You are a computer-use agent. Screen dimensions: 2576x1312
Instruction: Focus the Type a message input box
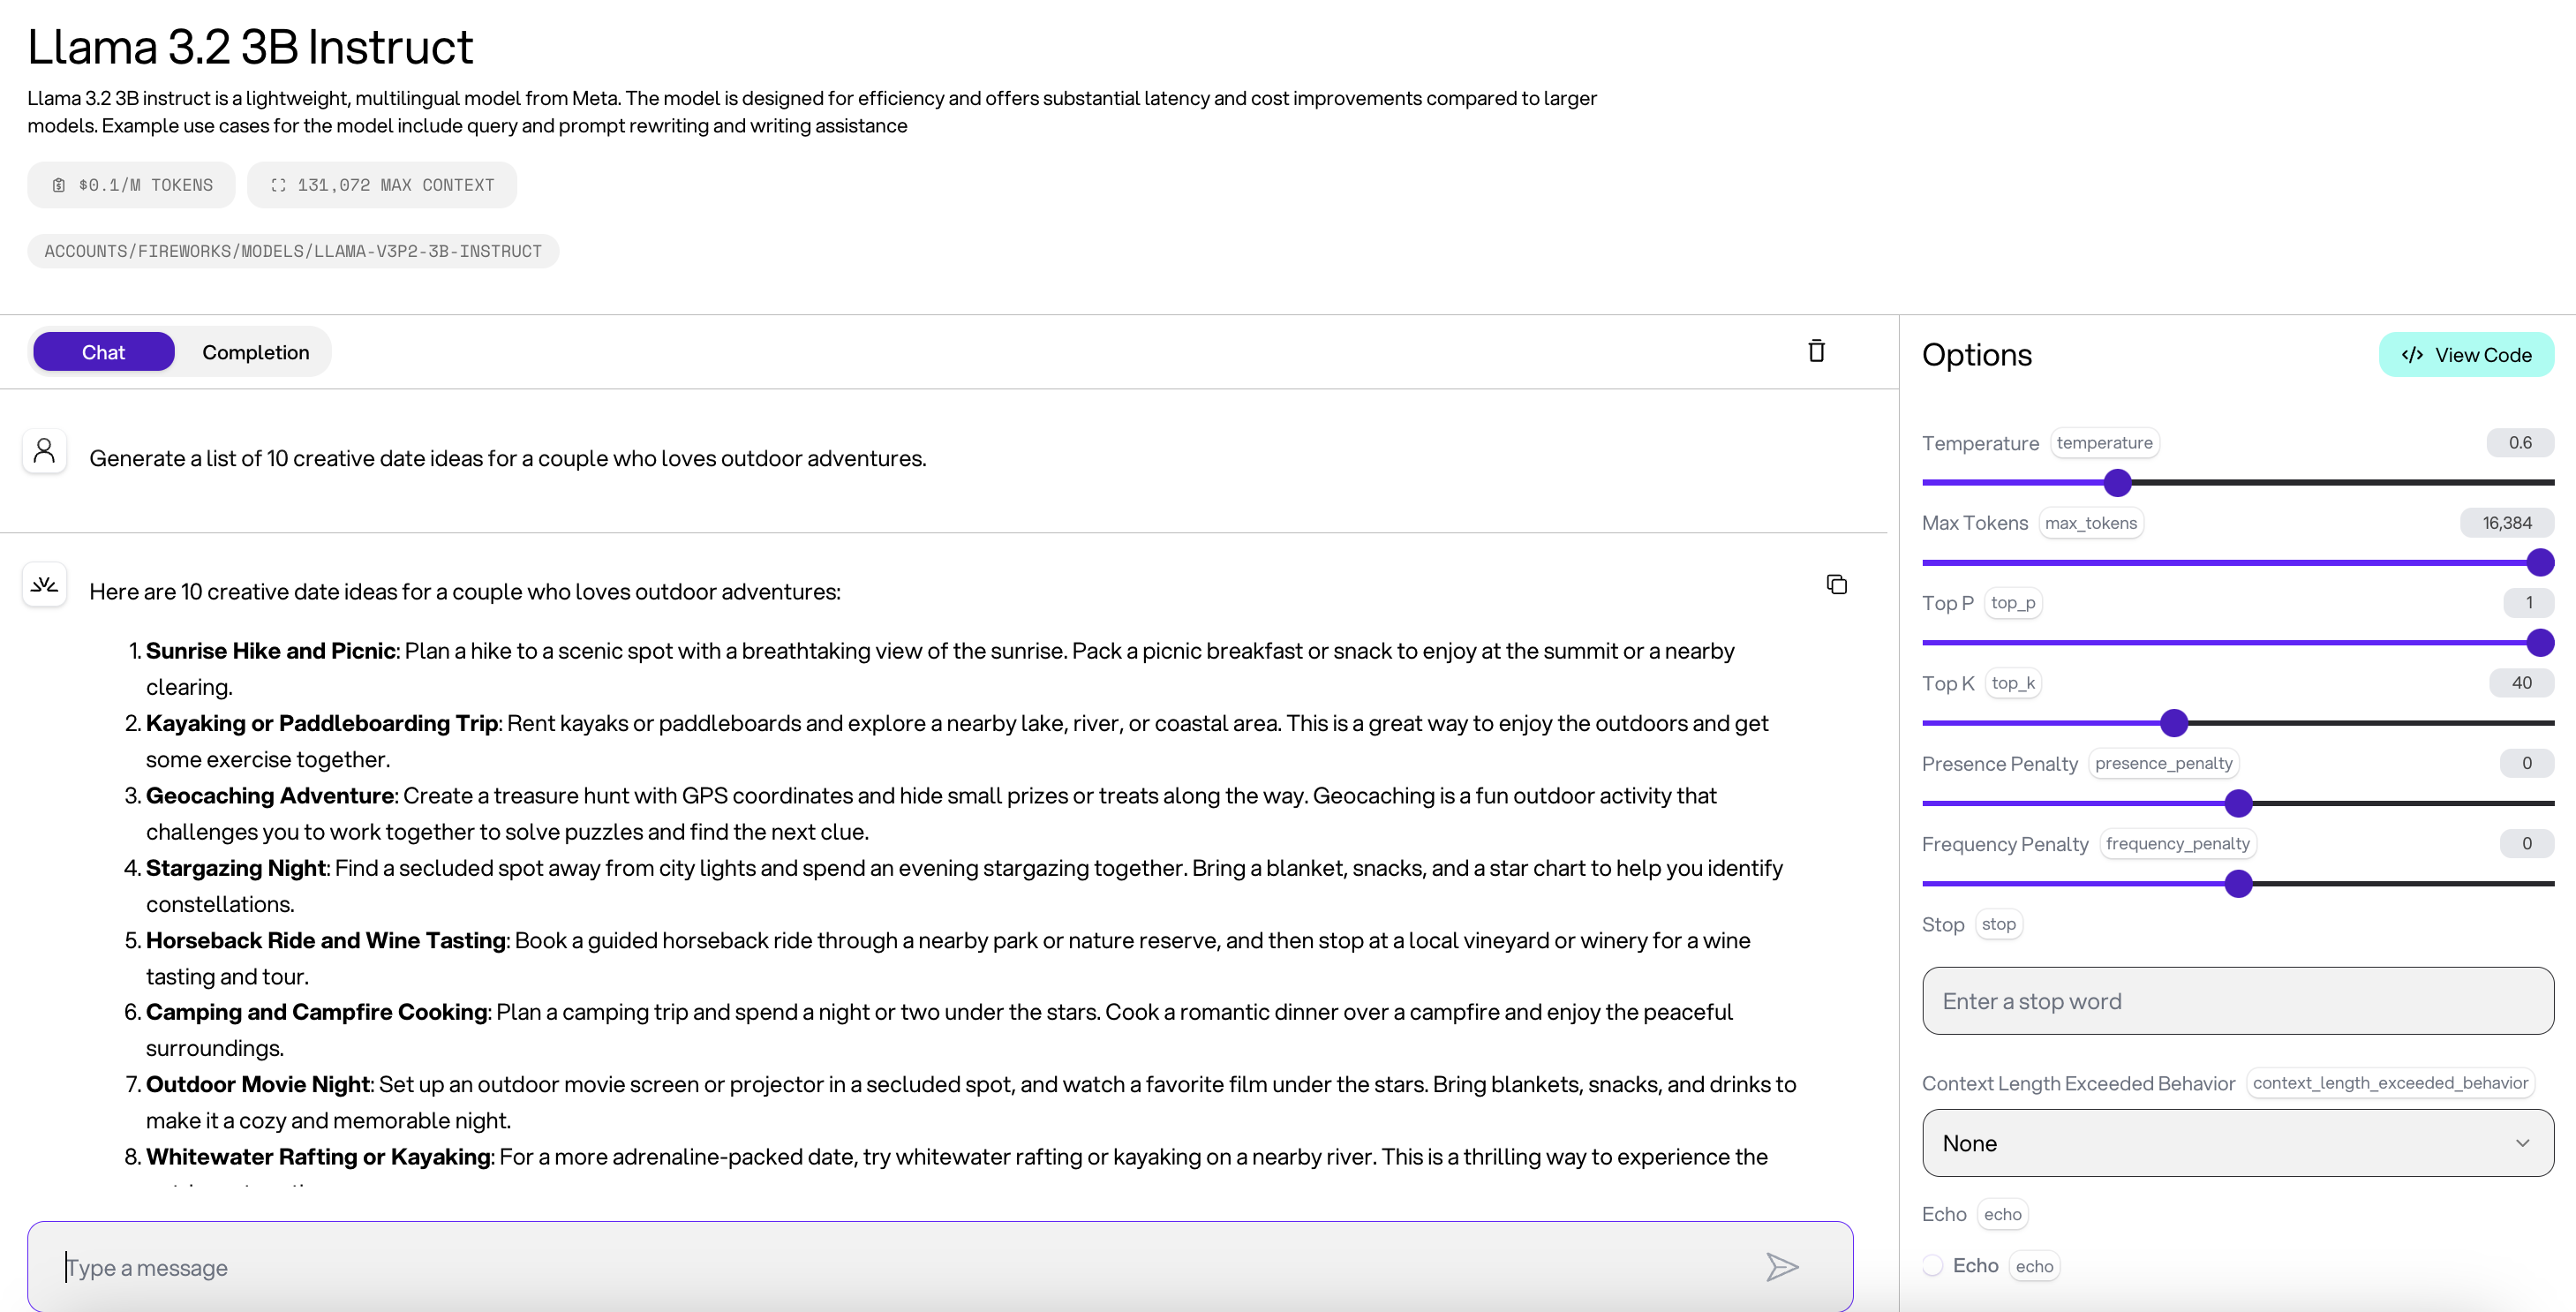click(940, 1267)
